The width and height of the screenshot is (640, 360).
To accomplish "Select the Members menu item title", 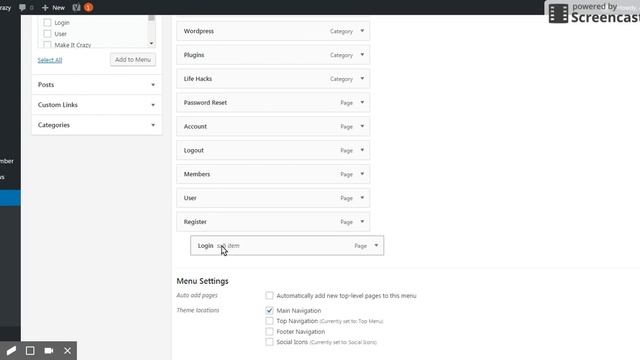I will [x=197, y=174].
